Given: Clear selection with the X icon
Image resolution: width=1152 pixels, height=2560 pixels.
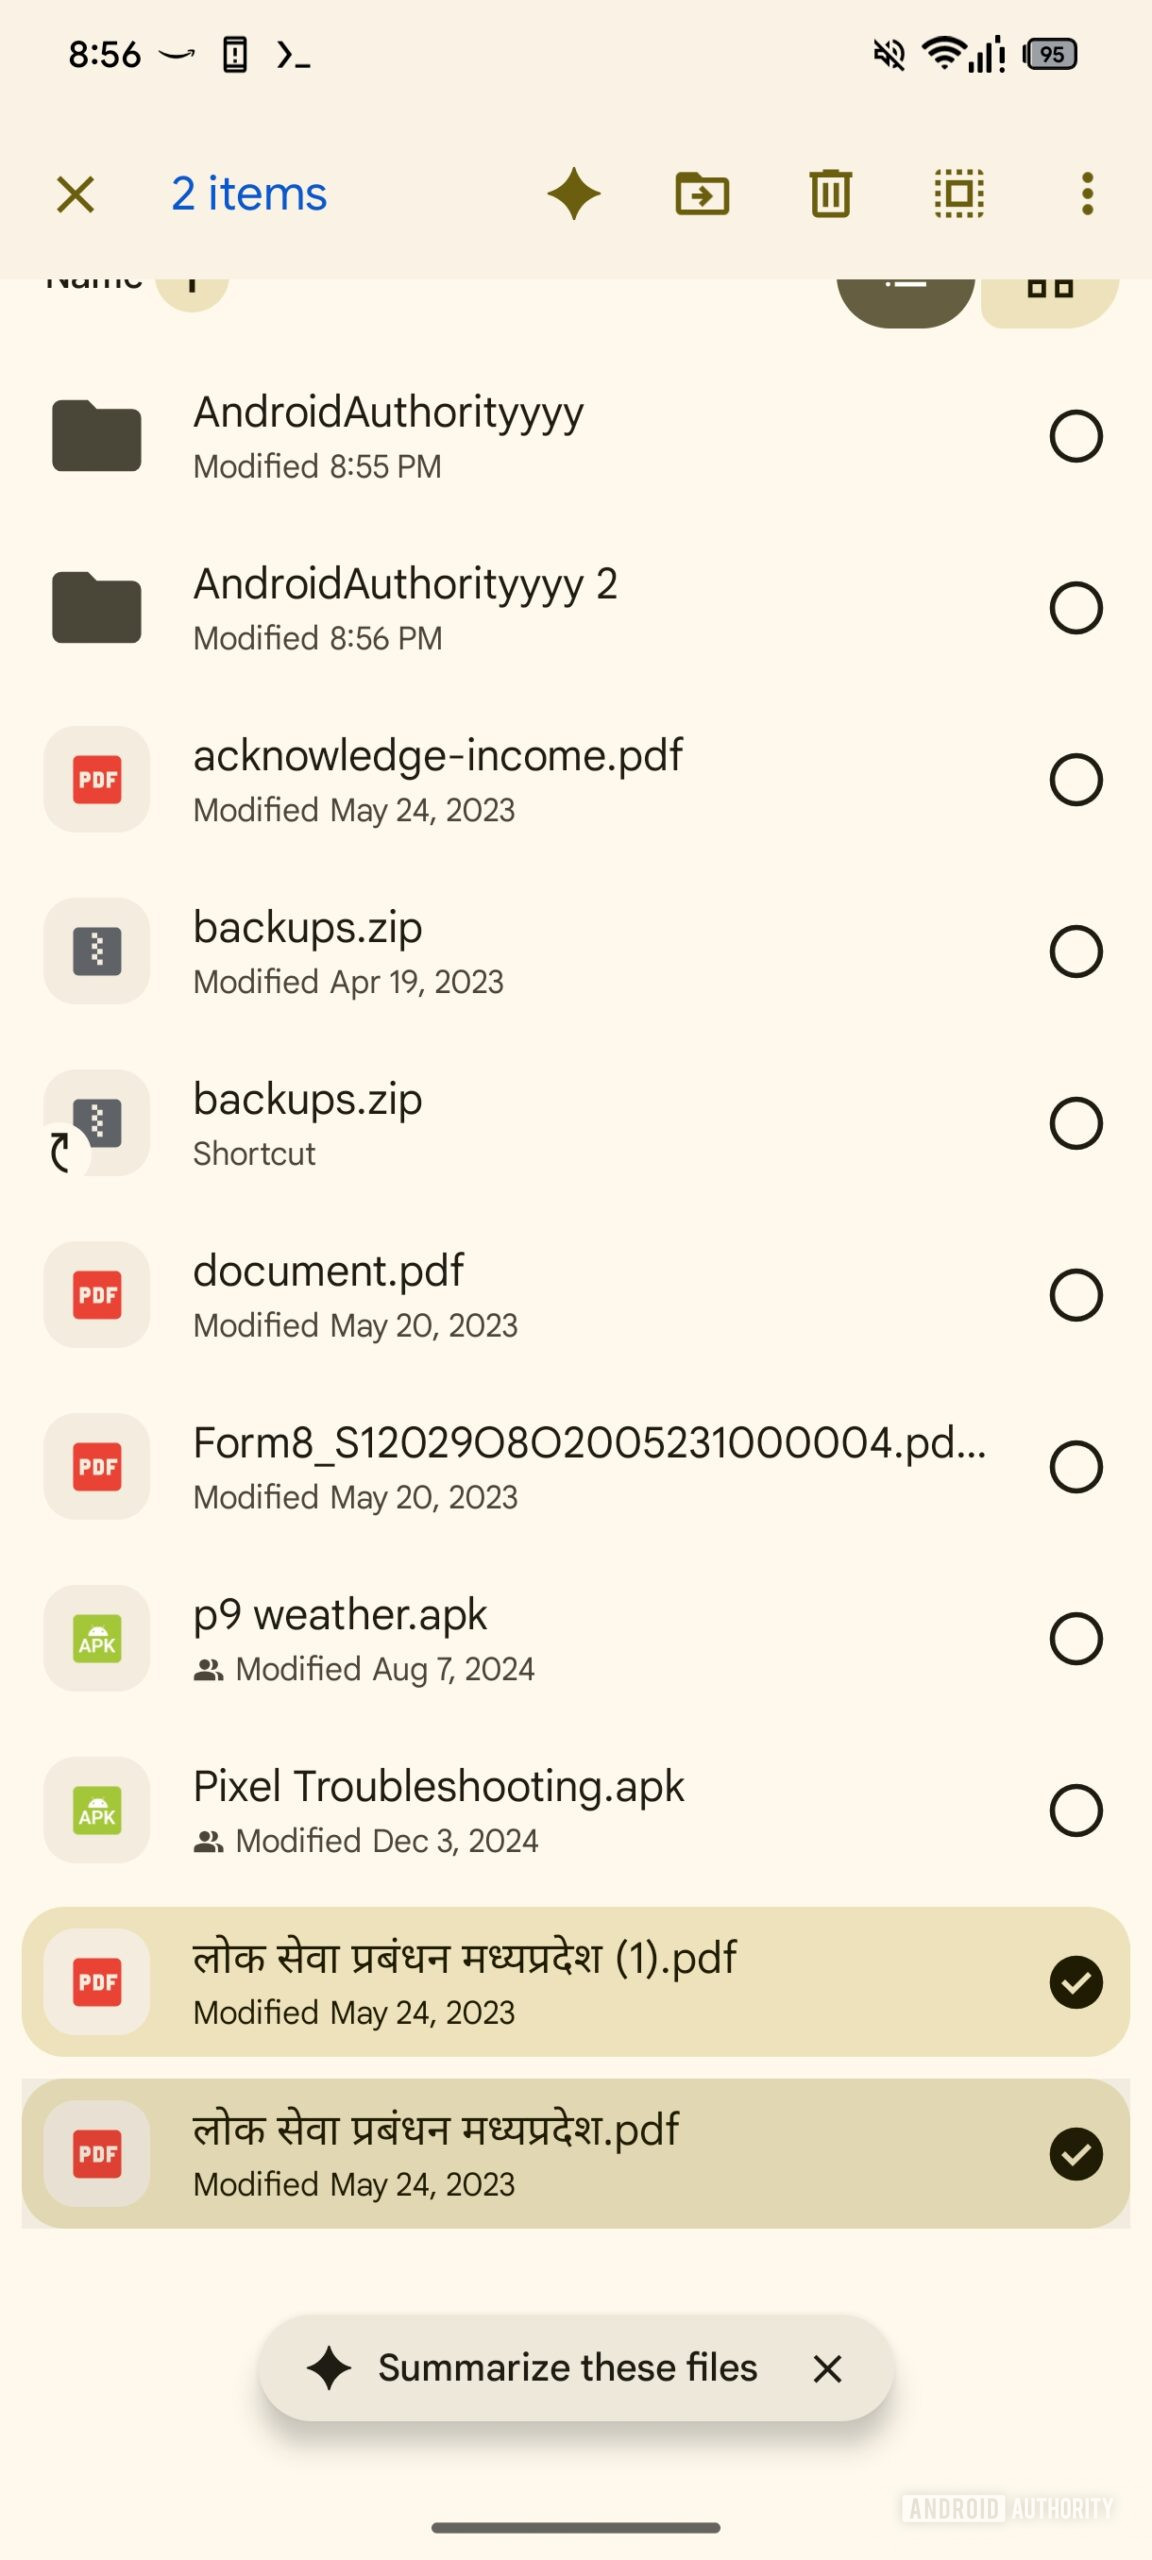Looking at the screenshot, I should pos(76,194).
